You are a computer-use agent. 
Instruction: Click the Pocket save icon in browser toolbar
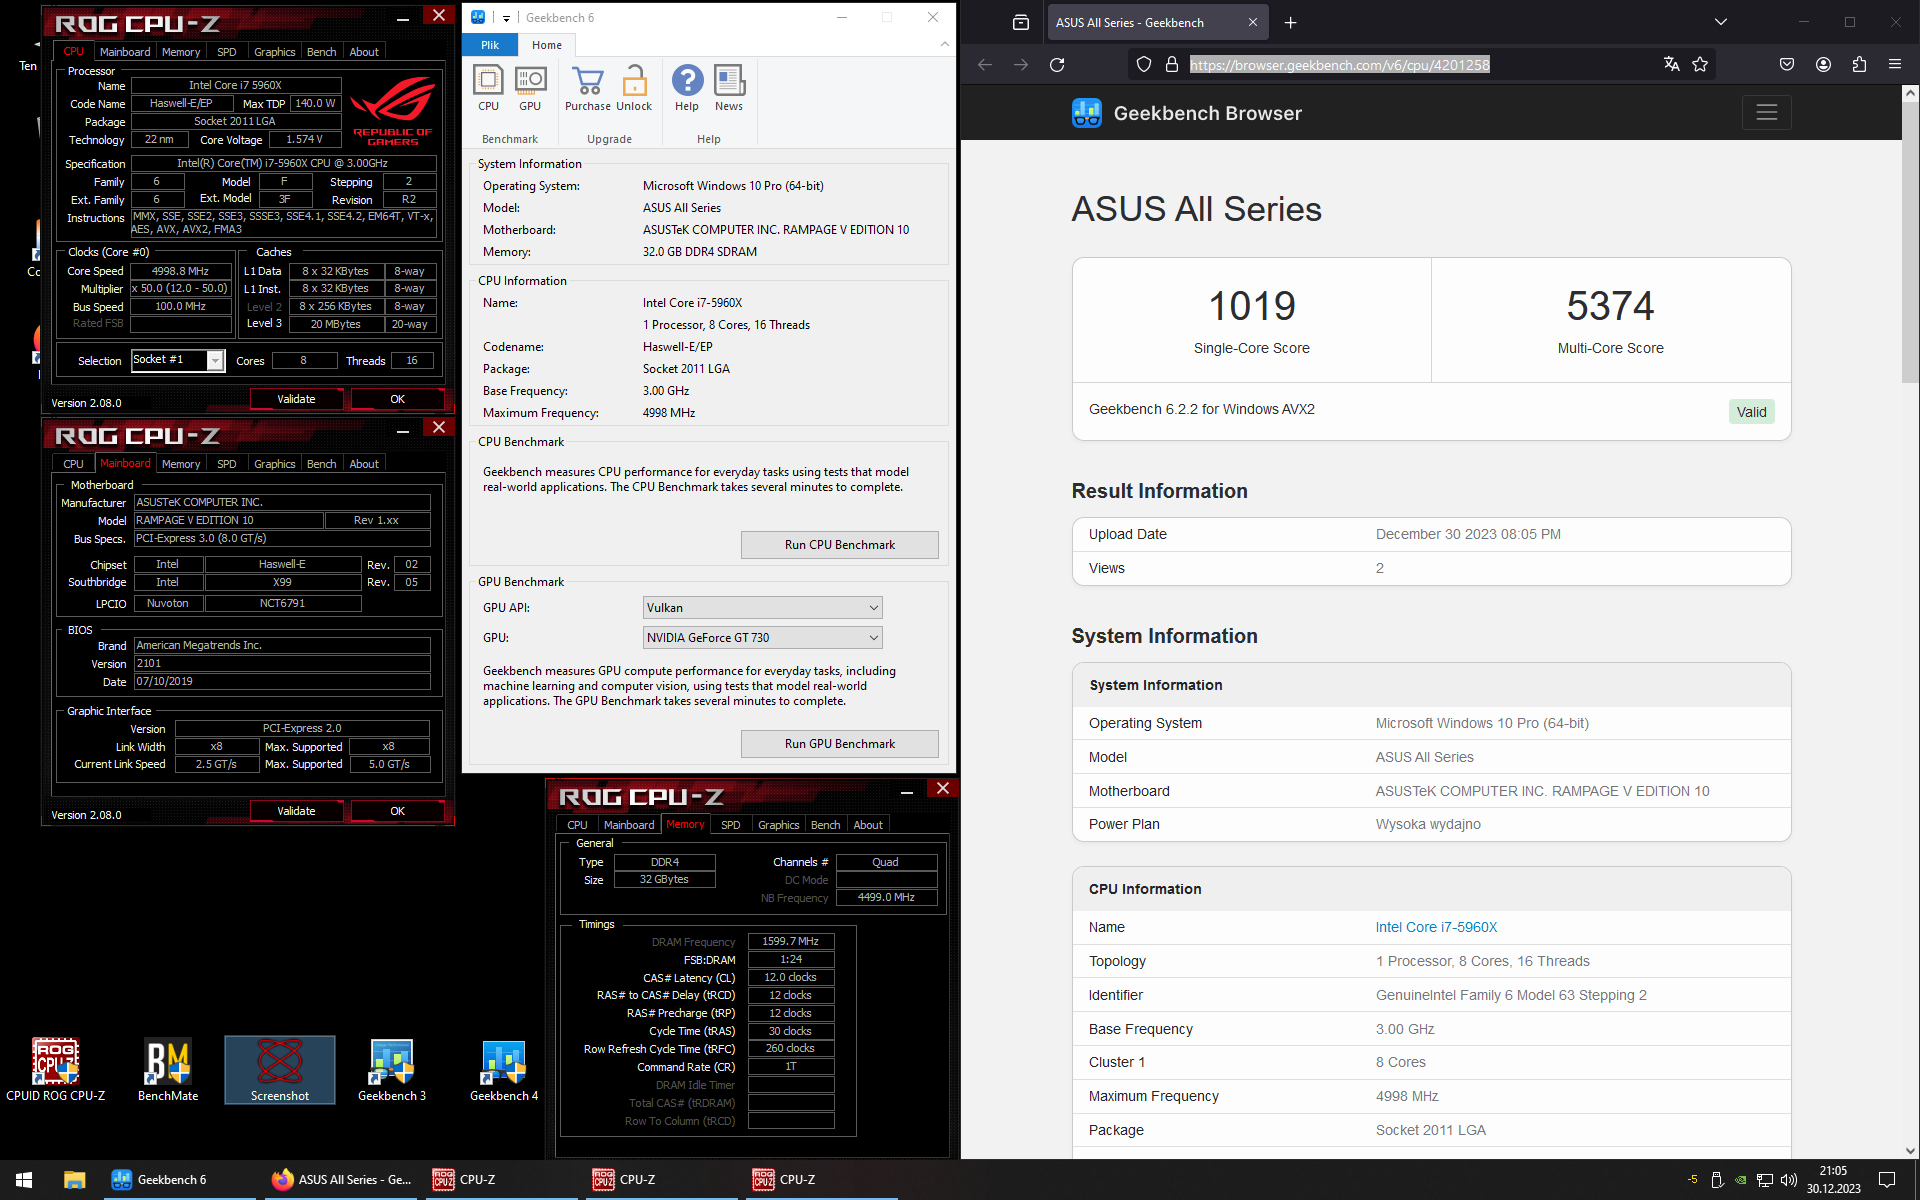pos(1787,65)
